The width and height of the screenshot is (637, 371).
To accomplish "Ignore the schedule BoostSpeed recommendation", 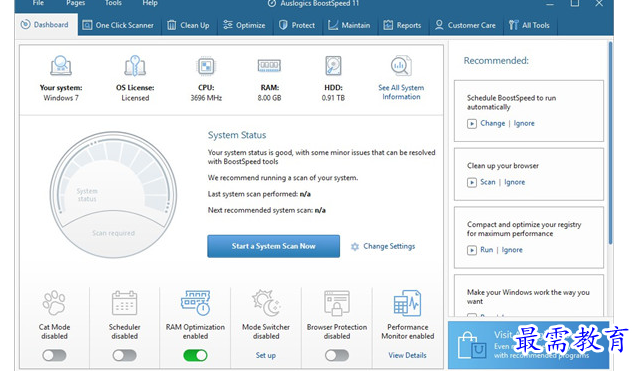I will tap(524, 123).
